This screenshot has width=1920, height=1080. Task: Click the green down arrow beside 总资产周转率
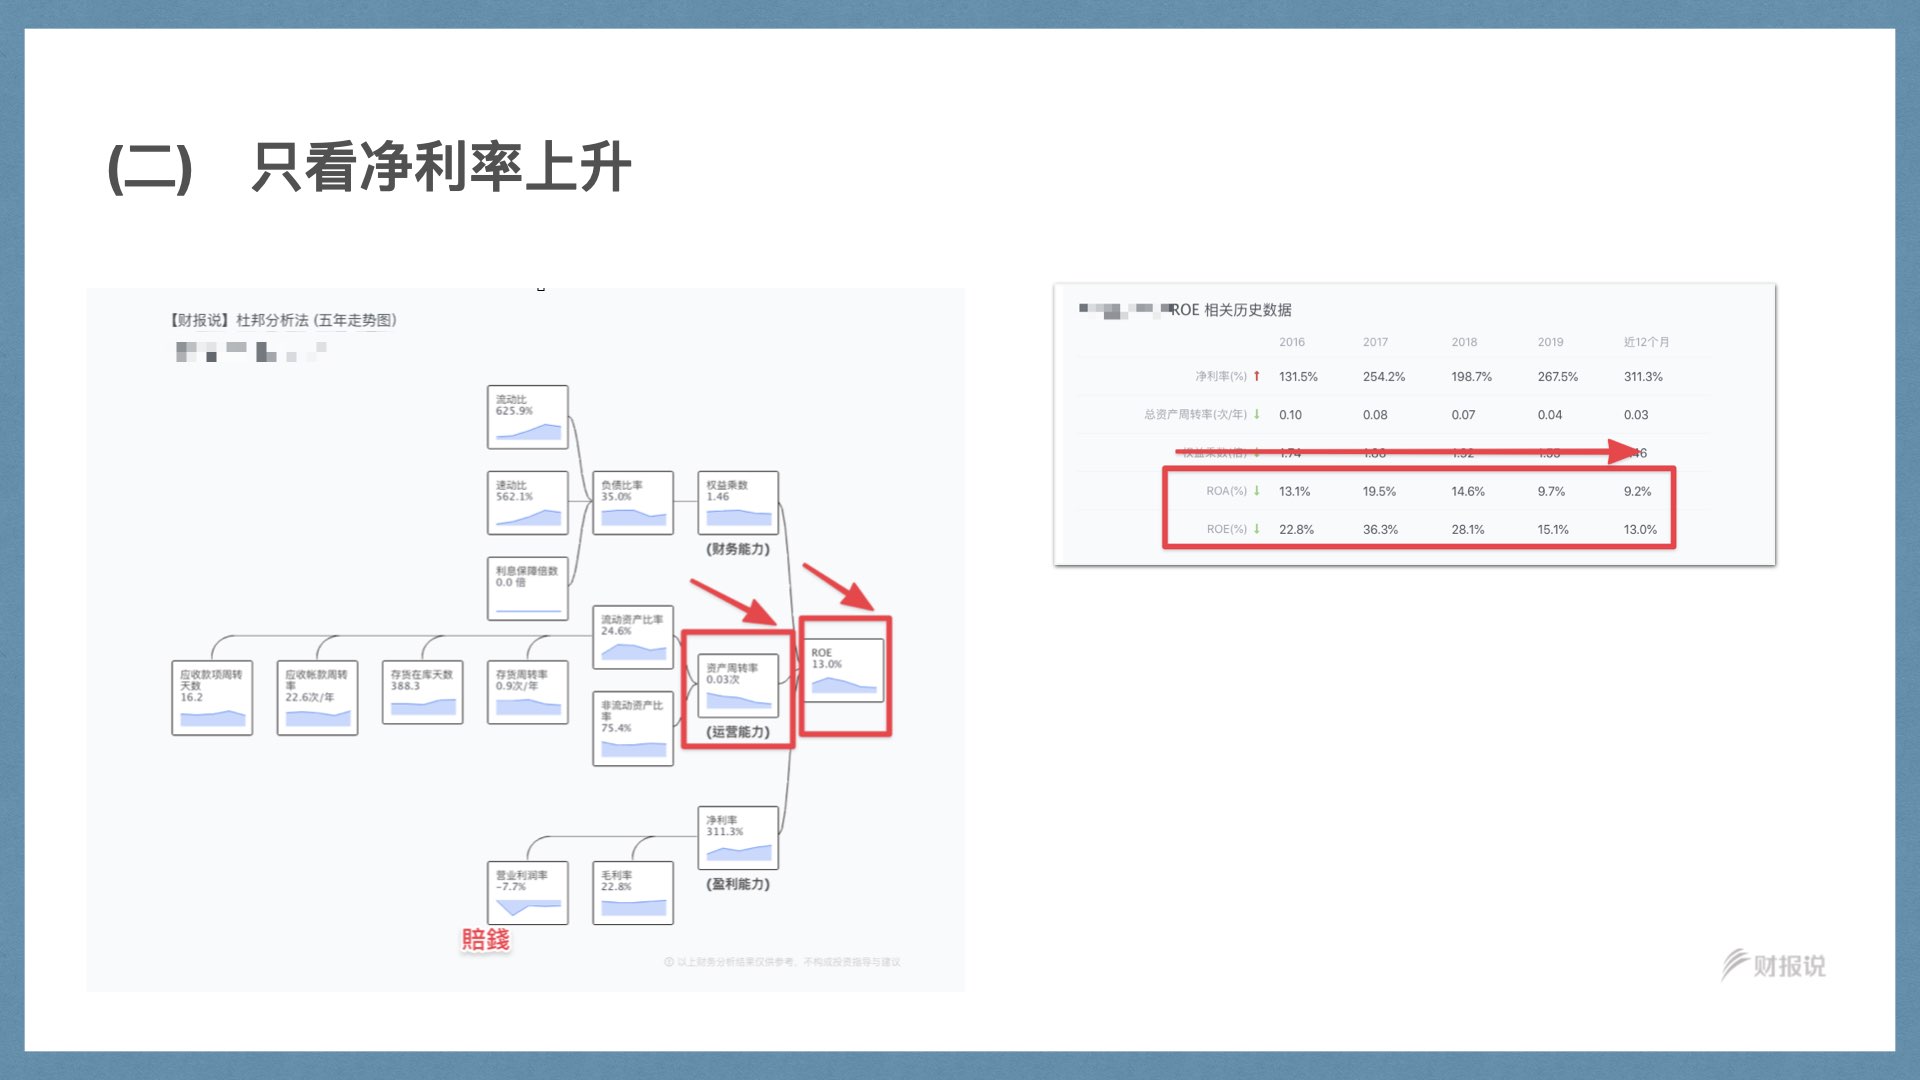[x=1256, y=414]
